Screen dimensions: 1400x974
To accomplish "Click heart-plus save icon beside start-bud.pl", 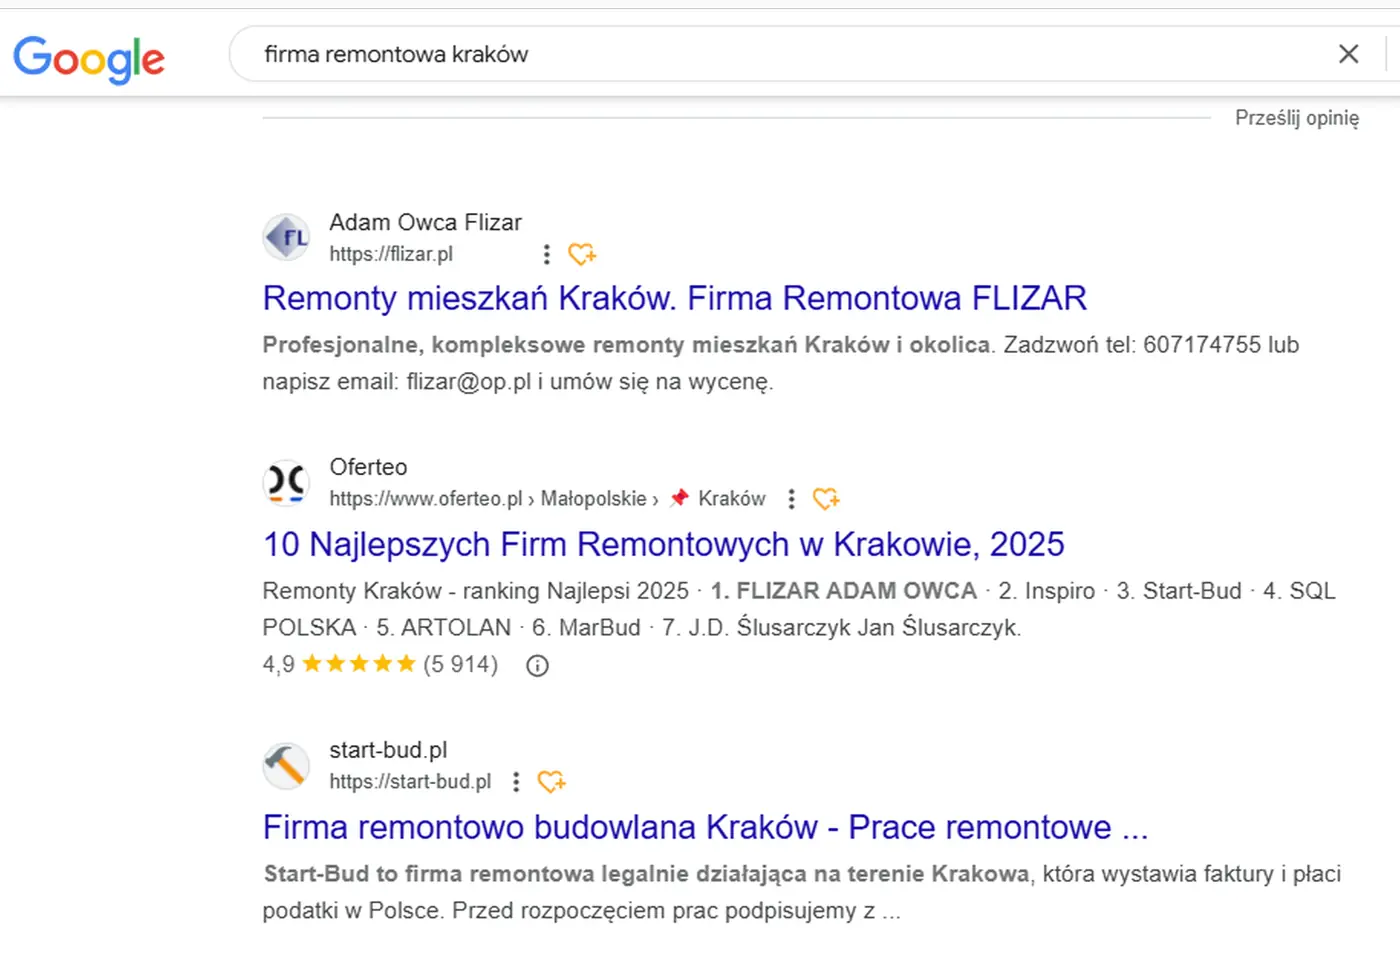I will click(x=551, y=782).
